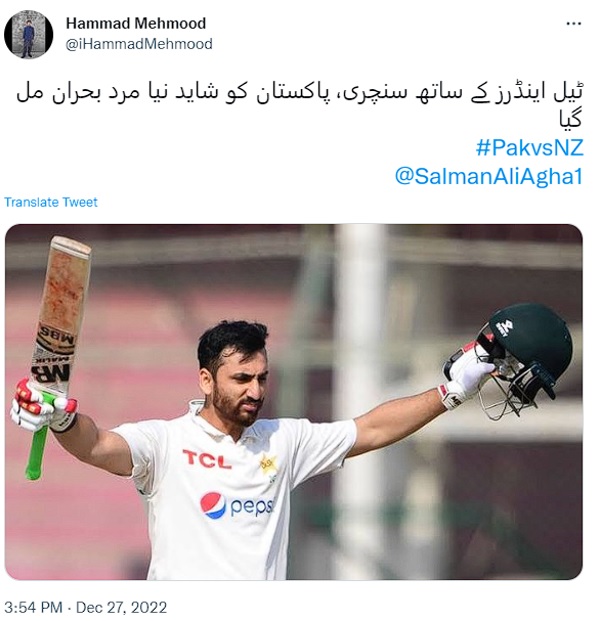Click the red TCL logo on the shirt
This screenshot has height=621, width=597.
207,459
